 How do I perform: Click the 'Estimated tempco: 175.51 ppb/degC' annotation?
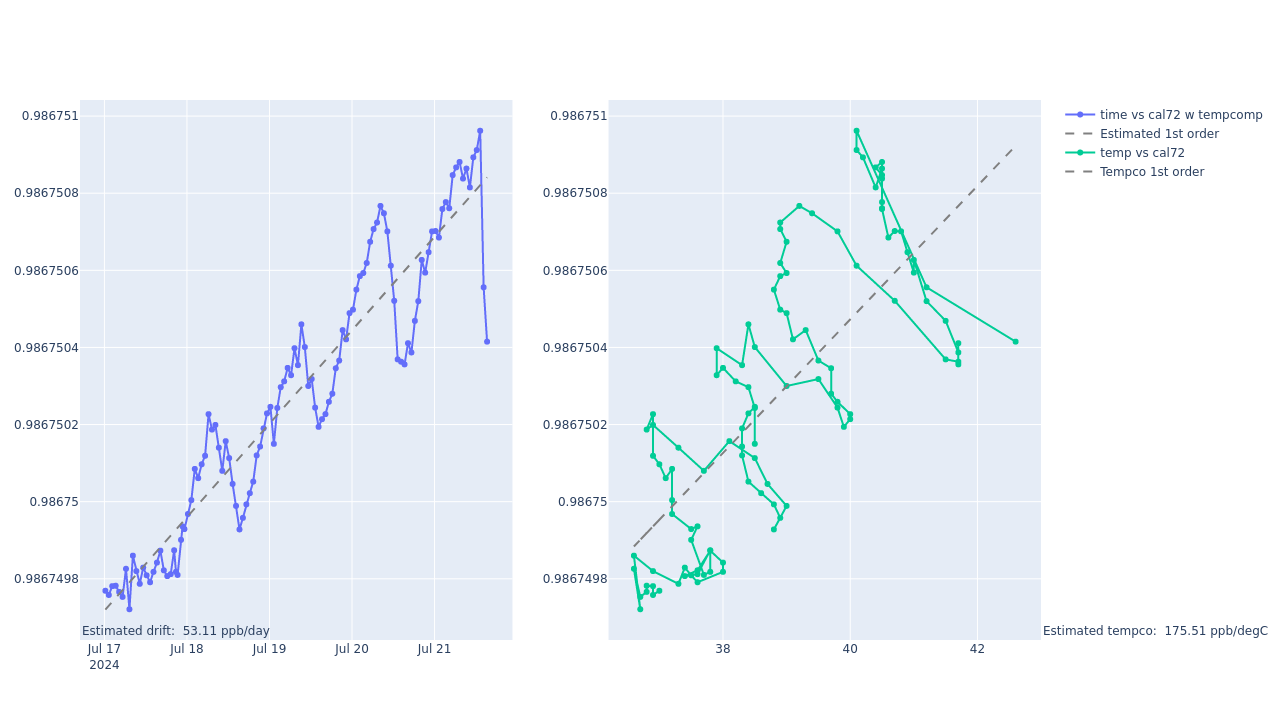pos(1155,631)
